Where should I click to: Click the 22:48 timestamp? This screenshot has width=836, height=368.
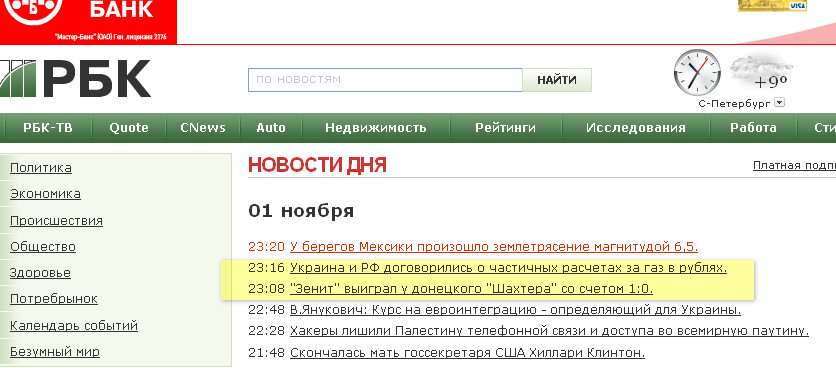[x=267, y=310]
